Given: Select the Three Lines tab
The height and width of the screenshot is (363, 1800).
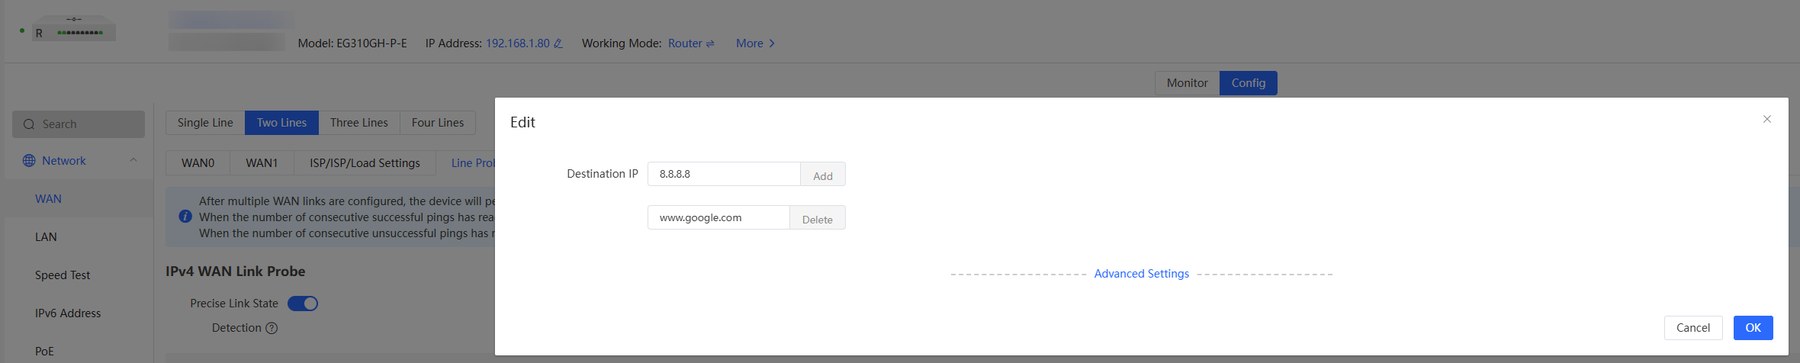Looking at the screenshot, I should 359,122.
